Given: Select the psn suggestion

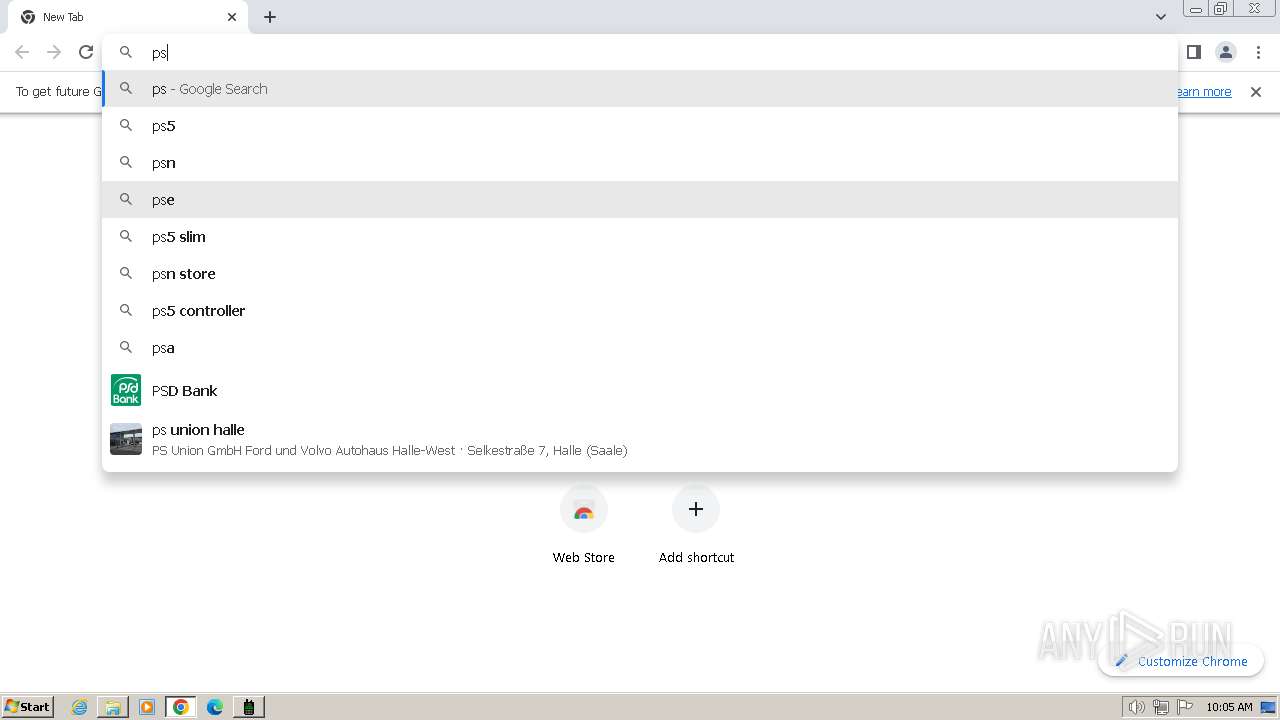Looking at the screenshot, I should 640,163.
